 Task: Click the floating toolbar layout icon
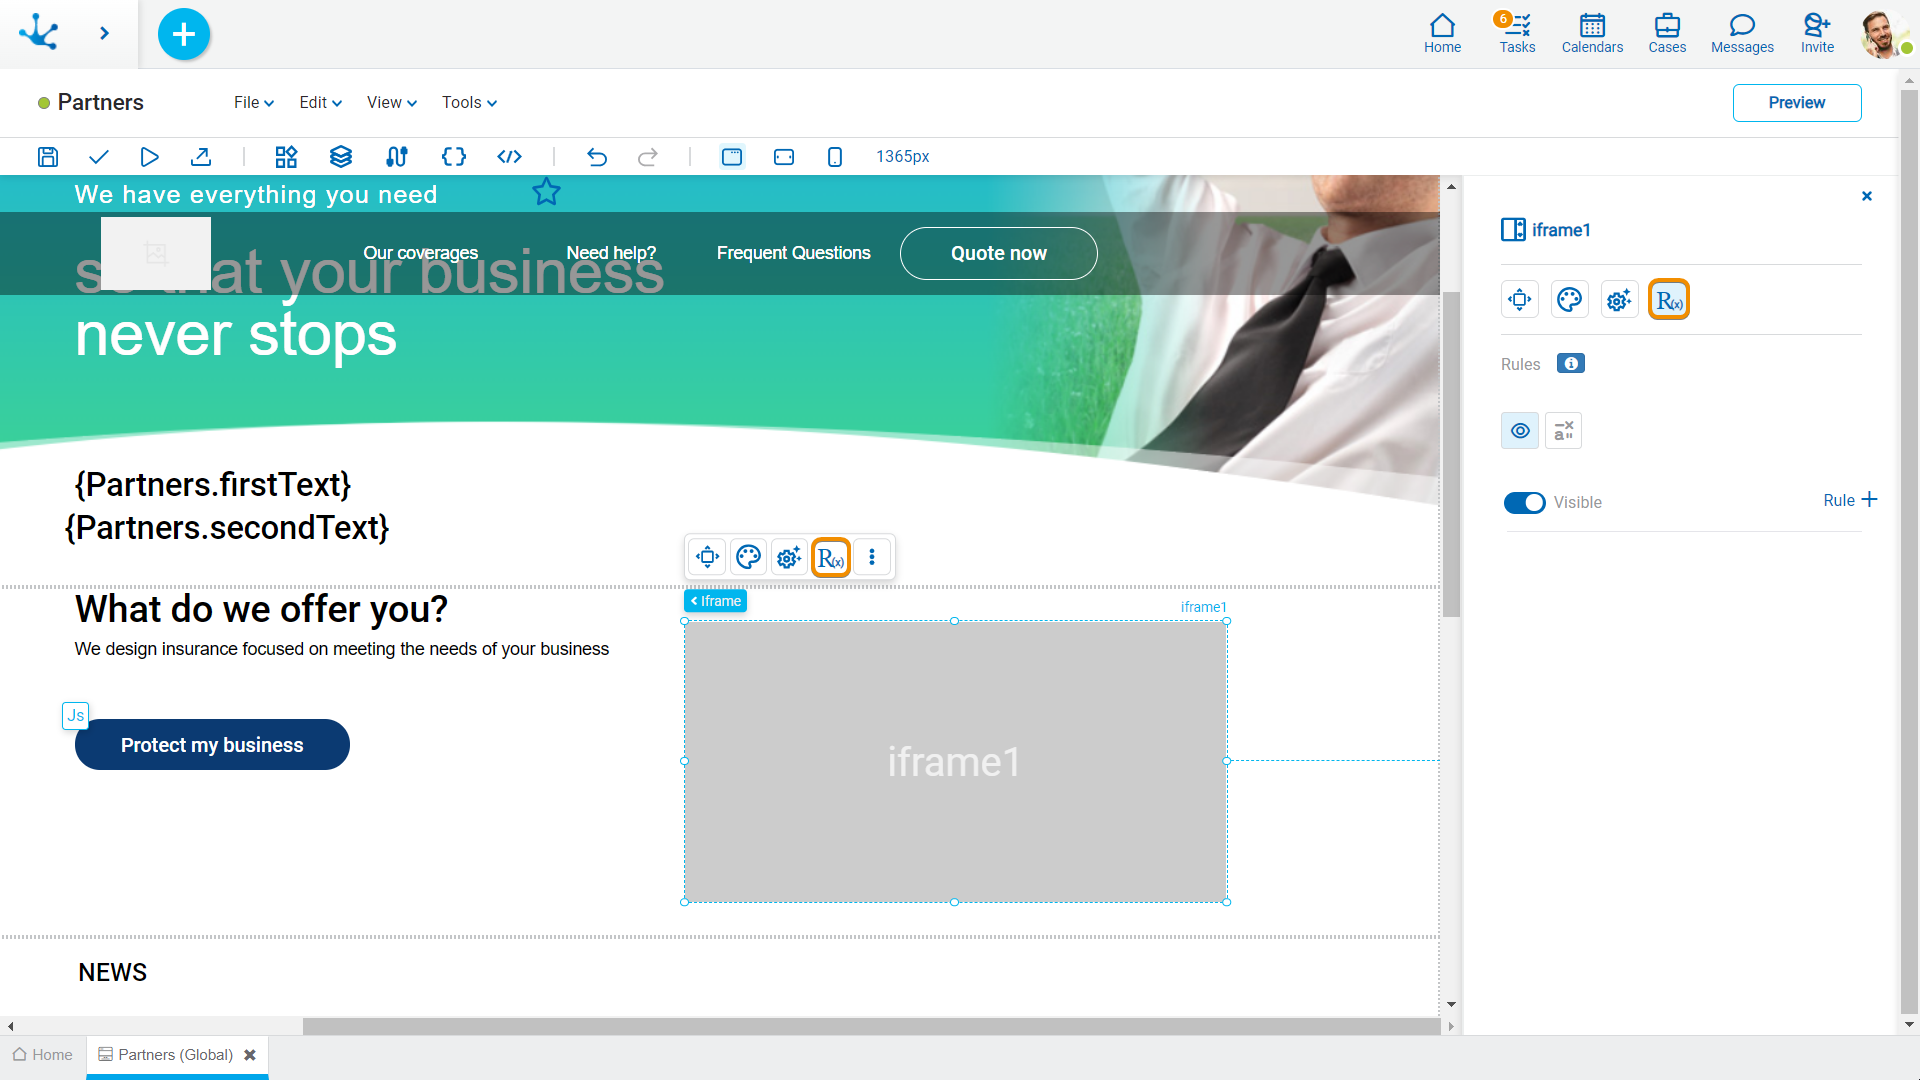708,557
